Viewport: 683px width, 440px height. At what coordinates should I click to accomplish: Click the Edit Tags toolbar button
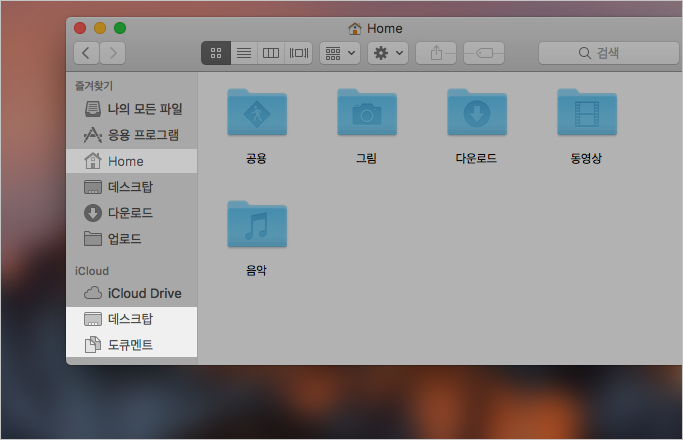pos(484,53)
